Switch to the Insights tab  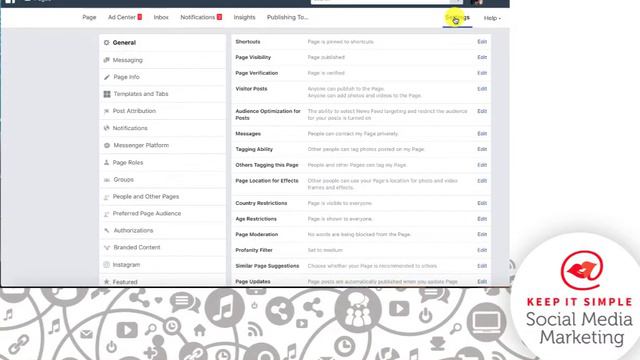(x=244, y=17)
